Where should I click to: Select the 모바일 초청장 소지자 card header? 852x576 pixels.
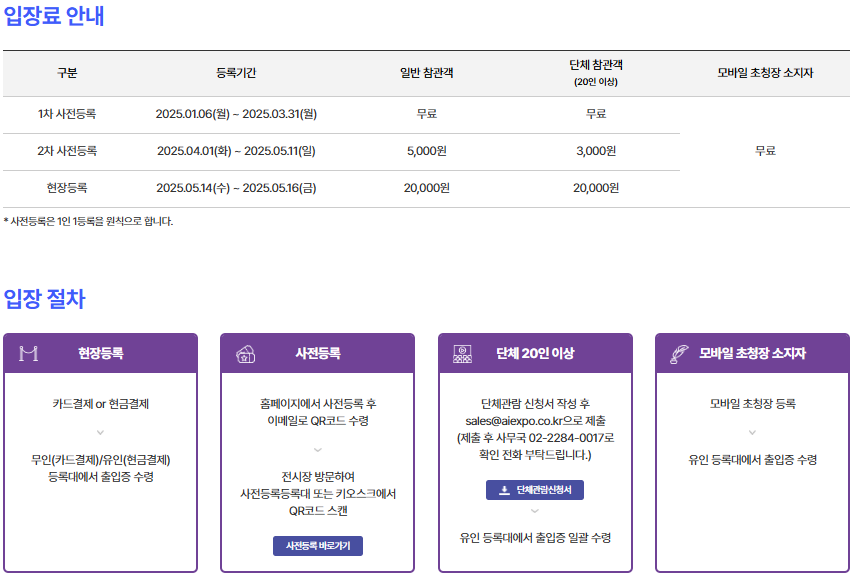[753, 353]
